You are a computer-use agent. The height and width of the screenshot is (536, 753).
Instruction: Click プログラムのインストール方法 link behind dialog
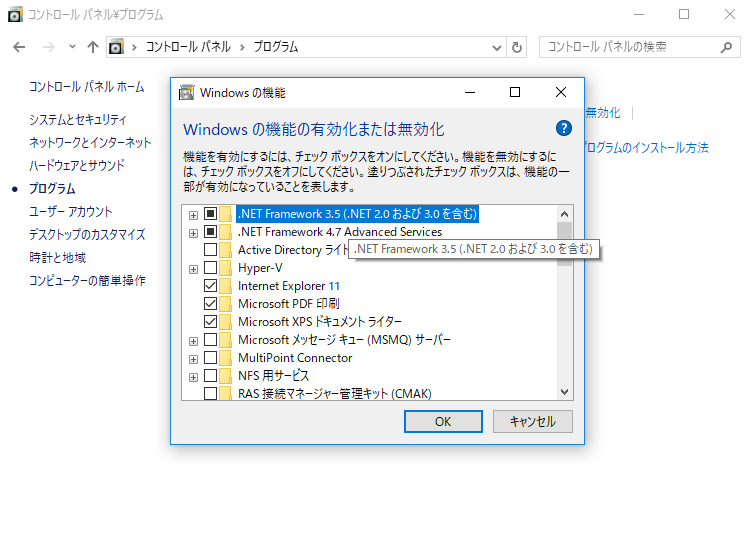tap(646, 147)
